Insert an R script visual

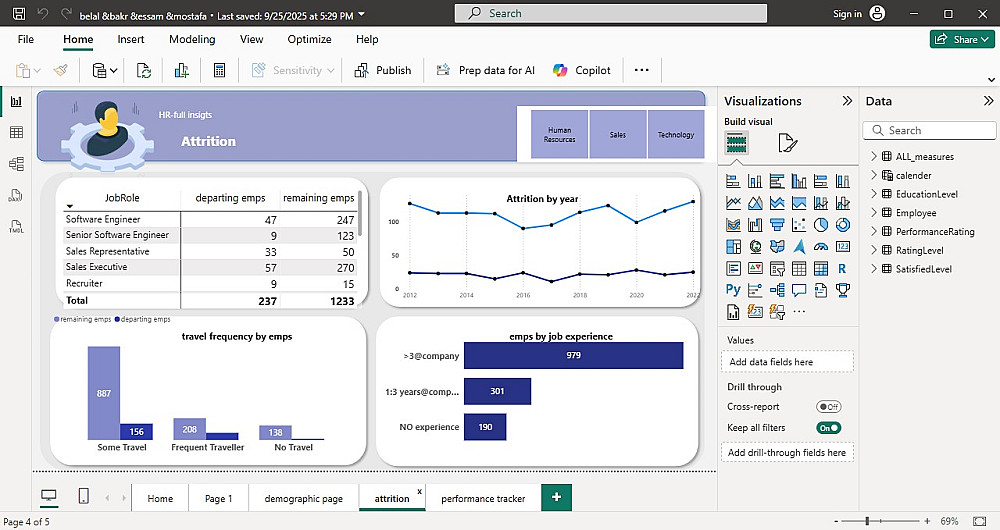click(x=842, y=269)
